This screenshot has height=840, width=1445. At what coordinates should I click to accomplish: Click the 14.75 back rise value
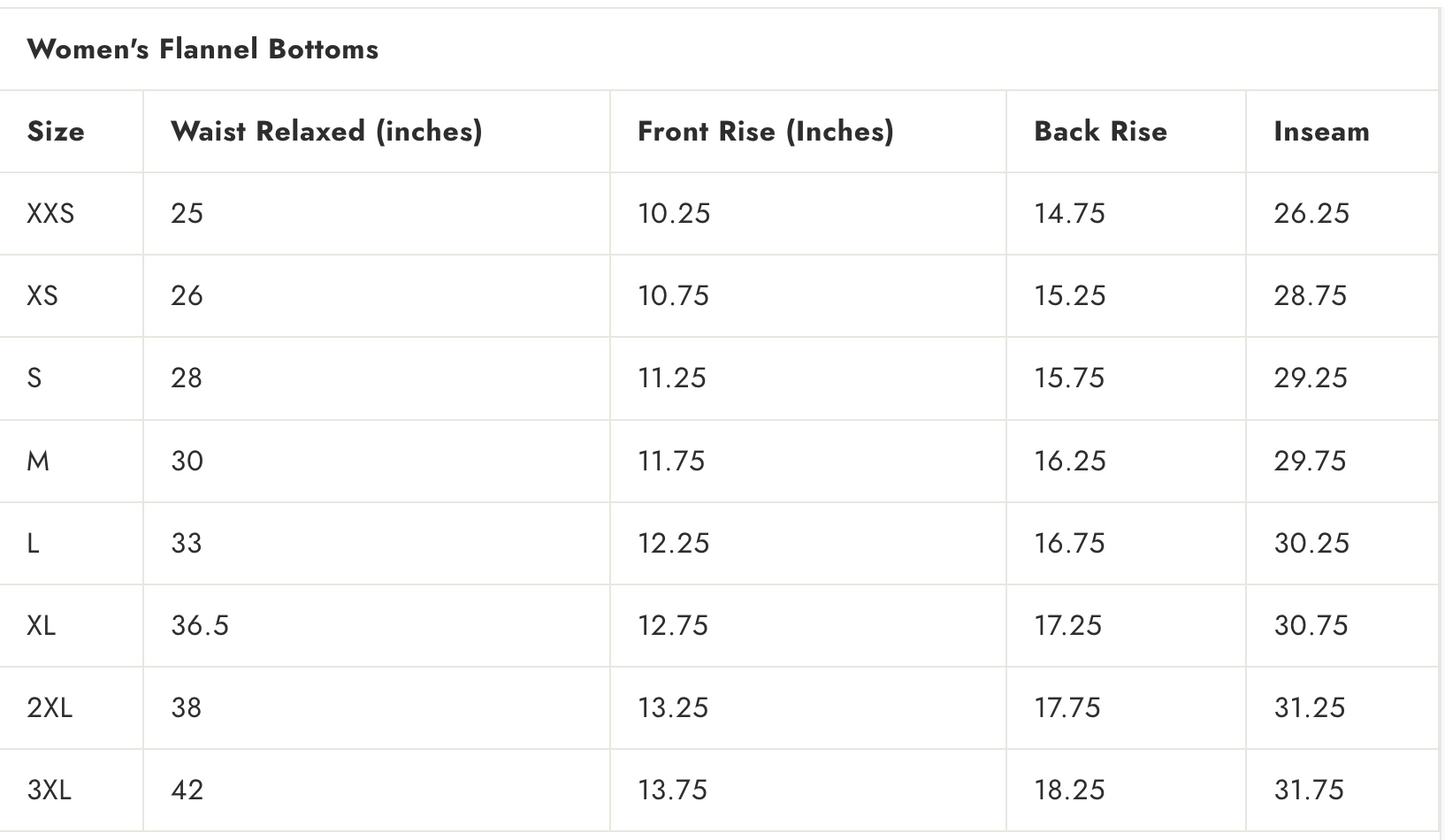(1069, 213)
